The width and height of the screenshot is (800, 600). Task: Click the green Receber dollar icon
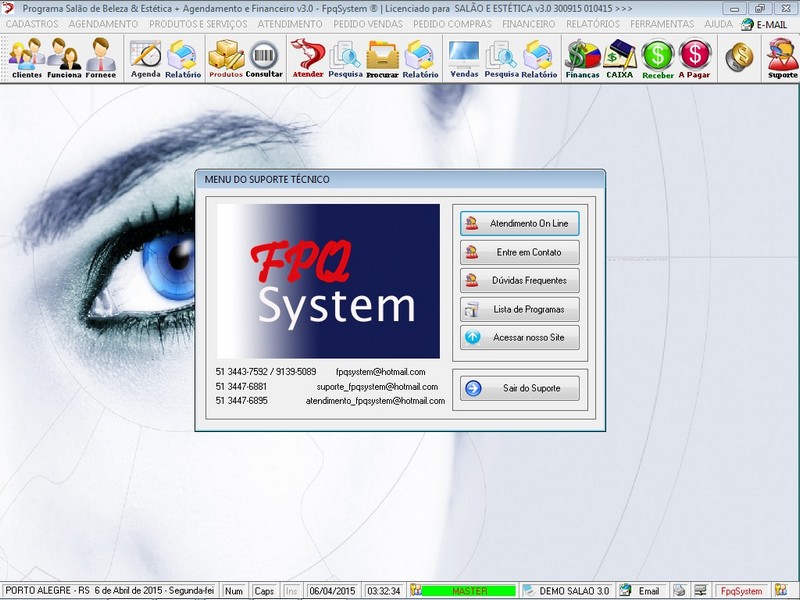point(658,58)
